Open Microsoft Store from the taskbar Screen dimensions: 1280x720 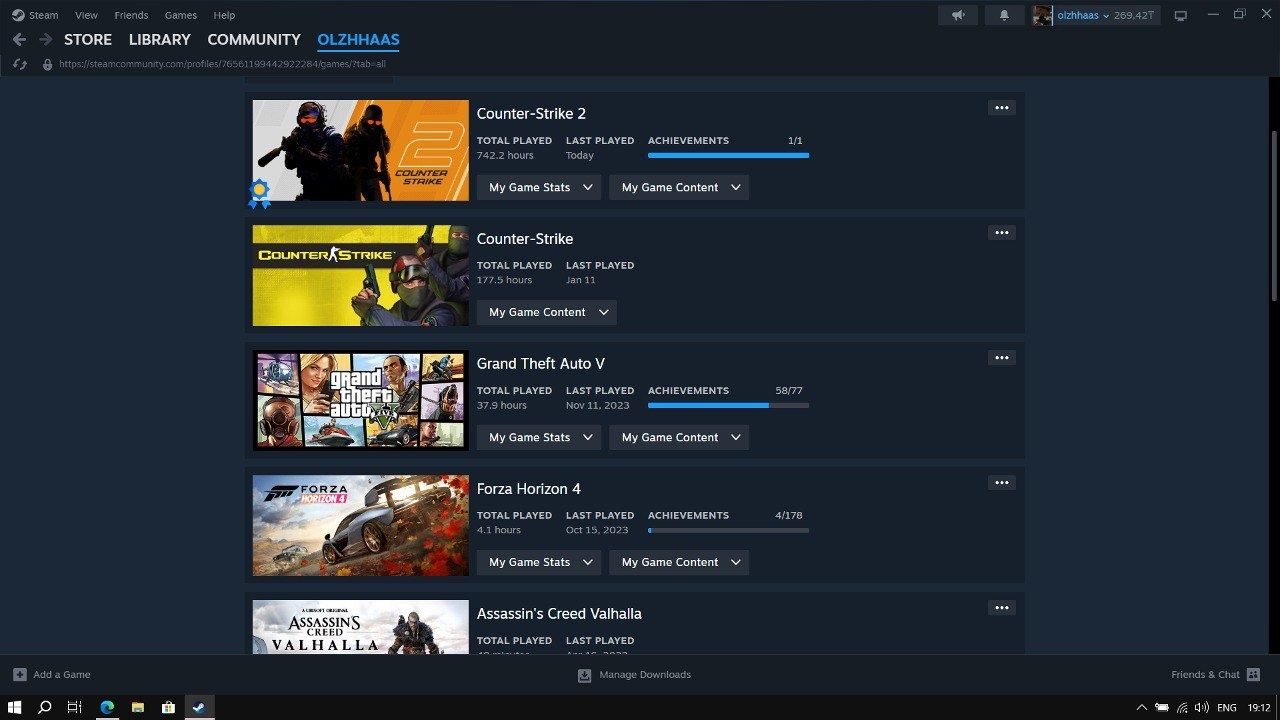pos(168,707)
